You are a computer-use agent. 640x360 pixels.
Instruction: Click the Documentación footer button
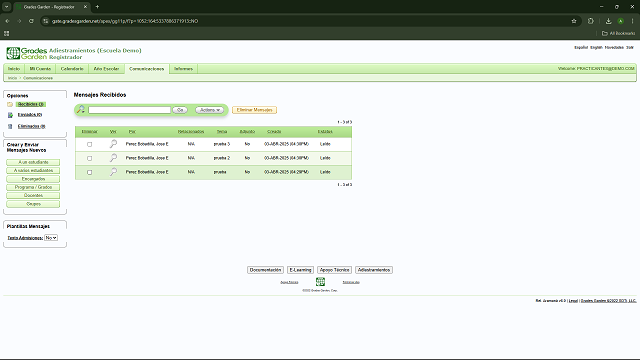pos(265,270)
